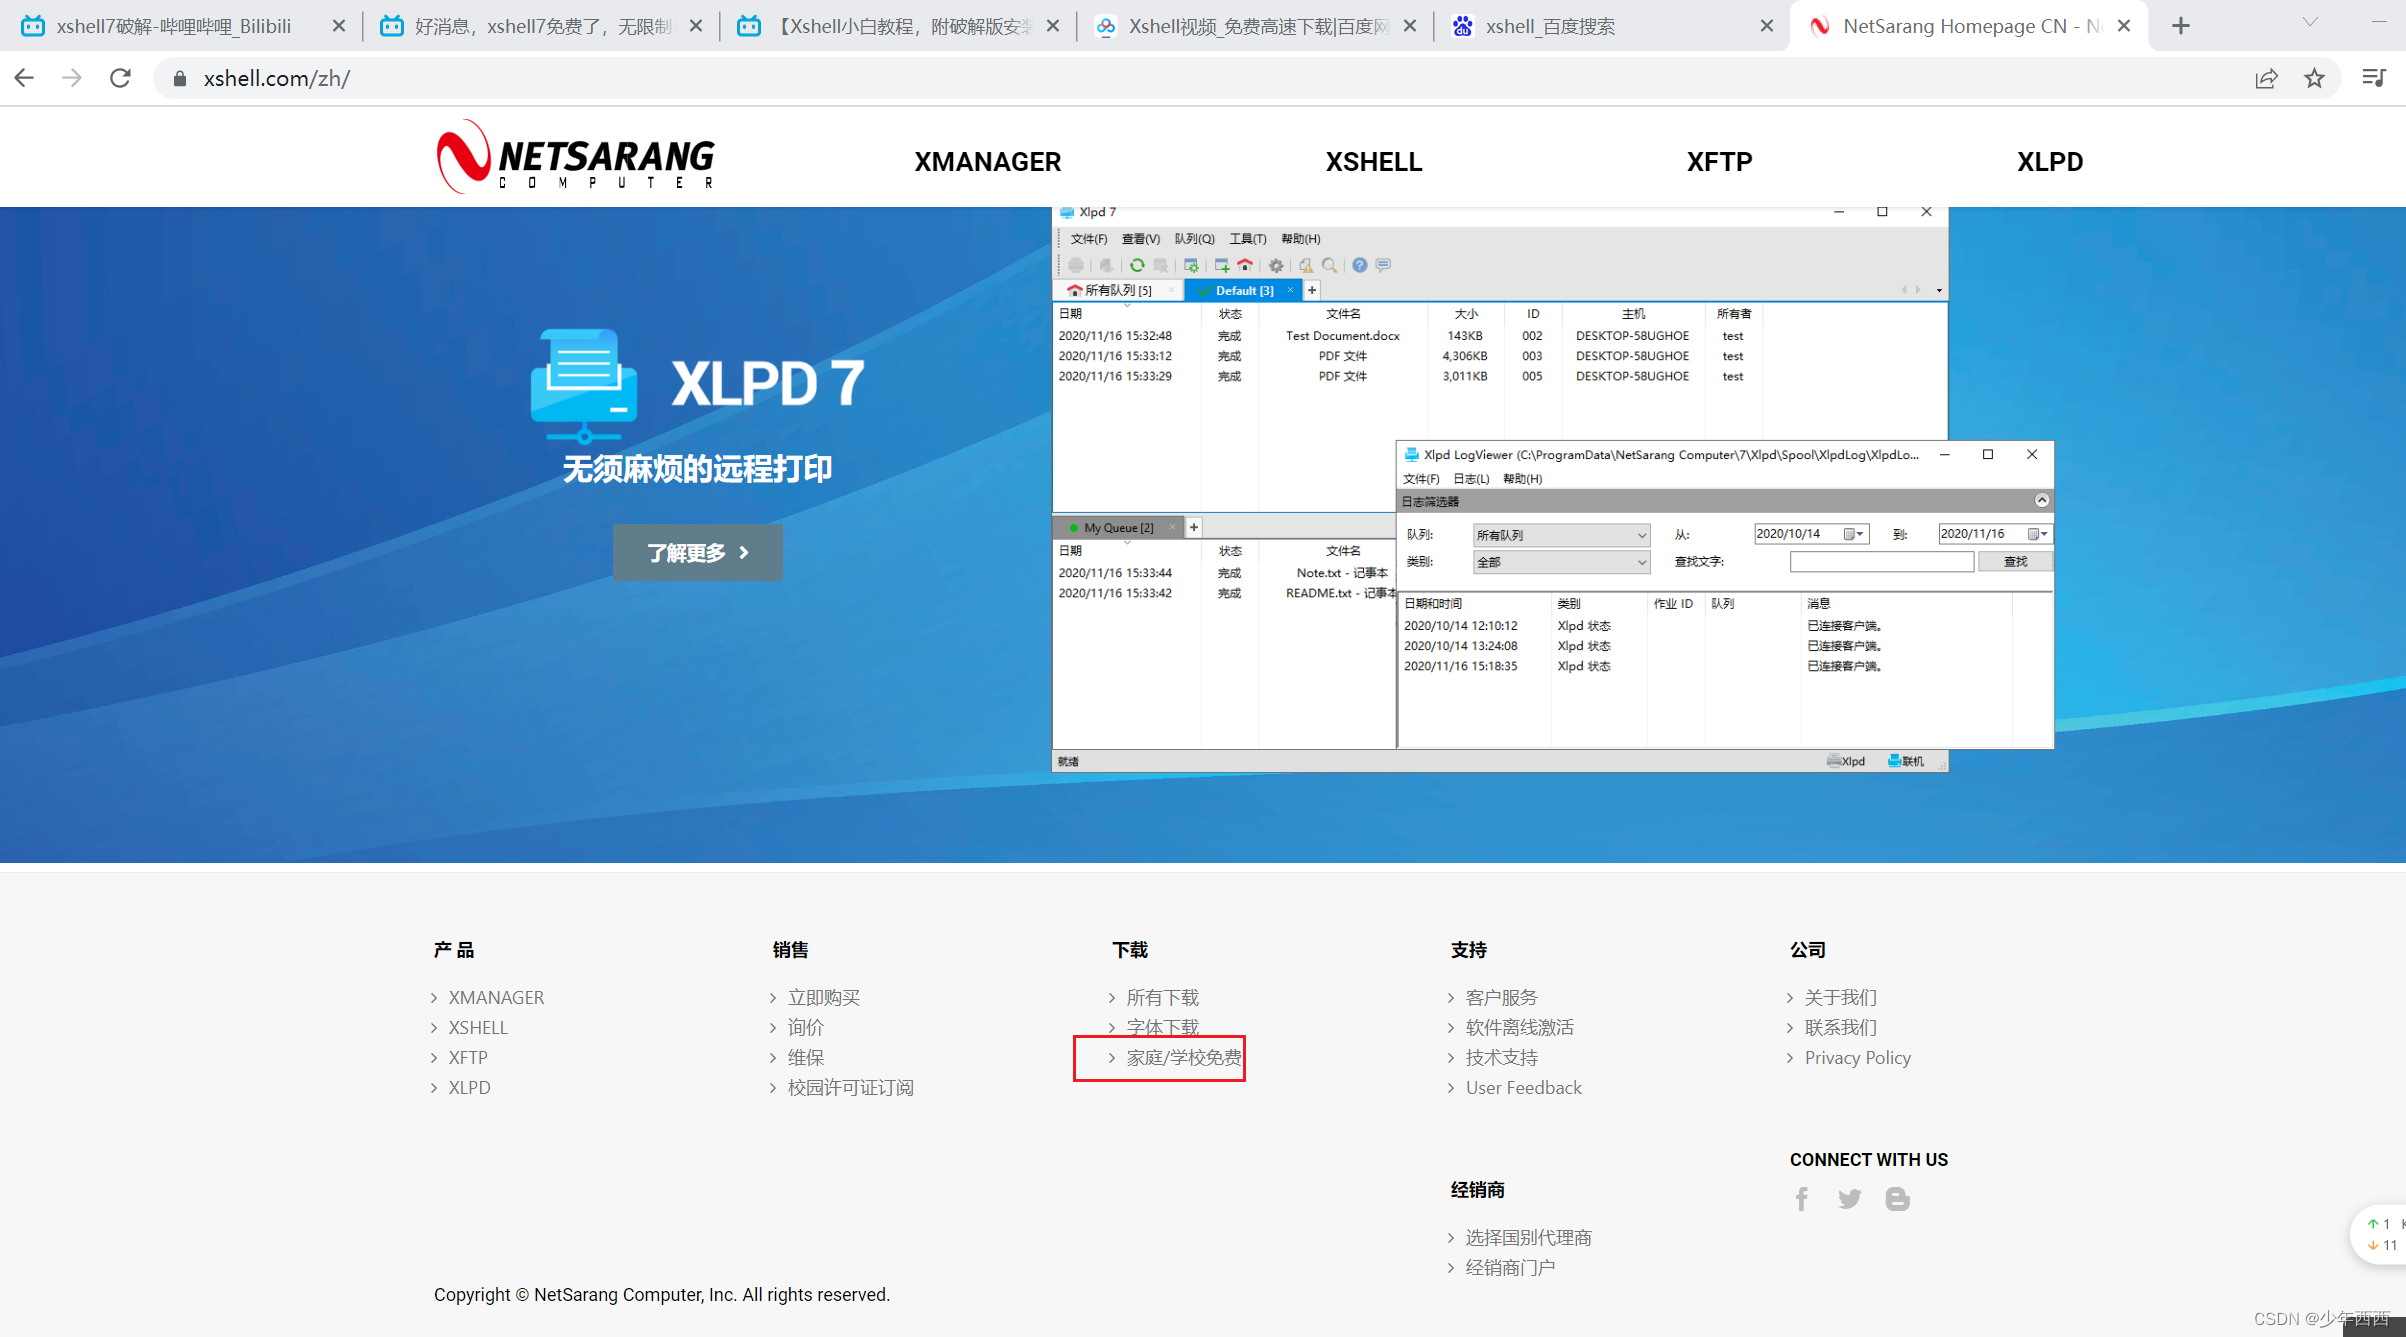The height and width of the screenshot is (1337, 2406).
Task: Open Privacy Policy link
Action: [x=1857, y=1057]
